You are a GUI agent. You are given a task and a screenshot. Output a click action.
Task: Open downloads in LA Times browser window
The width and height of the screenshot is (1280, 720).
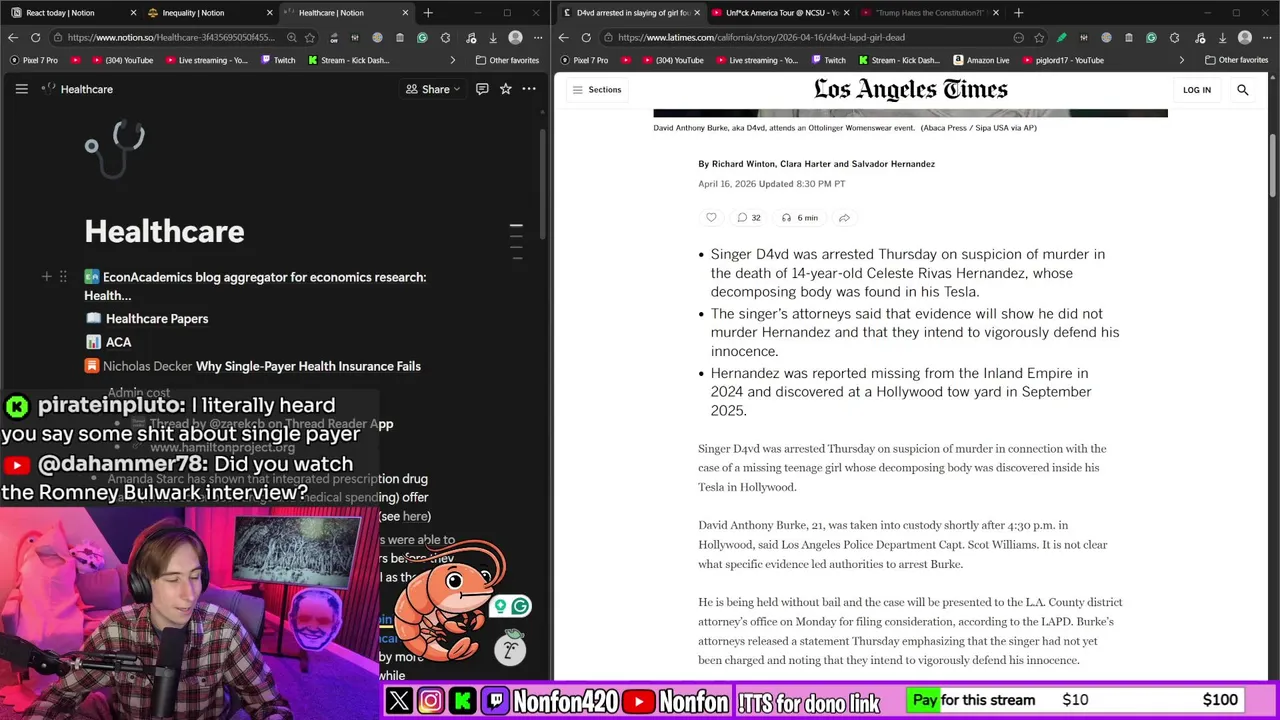coord(1222,37)
